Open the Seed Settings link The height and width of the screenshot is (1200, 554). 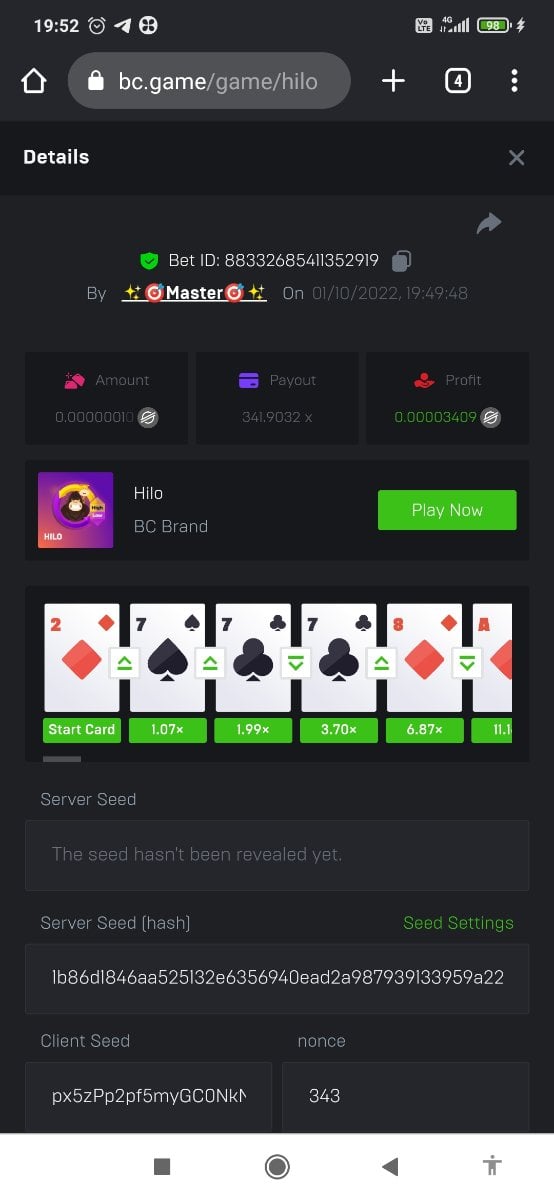click(458, 923)
